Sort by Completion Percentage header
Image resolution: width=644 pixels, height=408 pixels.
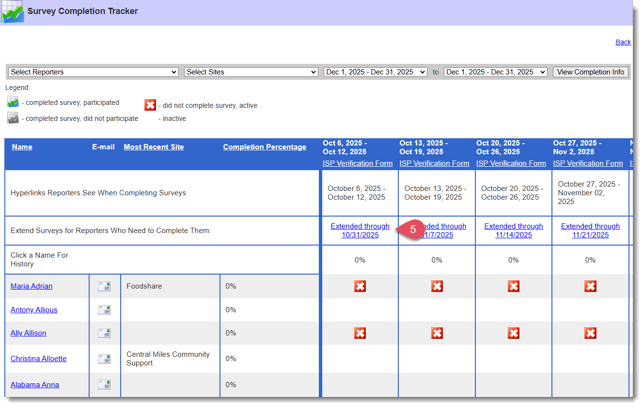pyautogui.click(x=264, y=147)
